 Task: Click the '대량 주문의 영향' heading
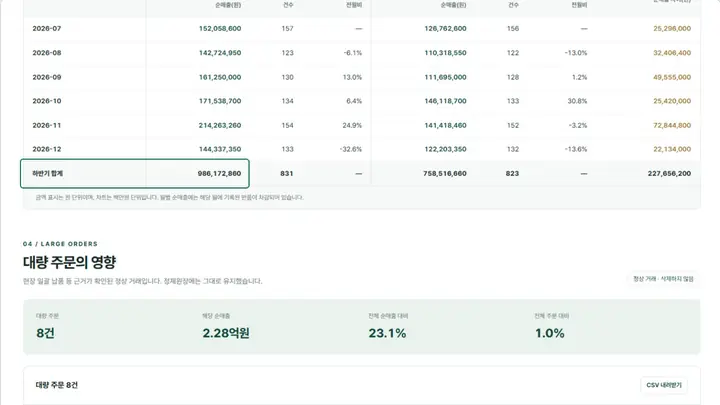click(69, 262)
